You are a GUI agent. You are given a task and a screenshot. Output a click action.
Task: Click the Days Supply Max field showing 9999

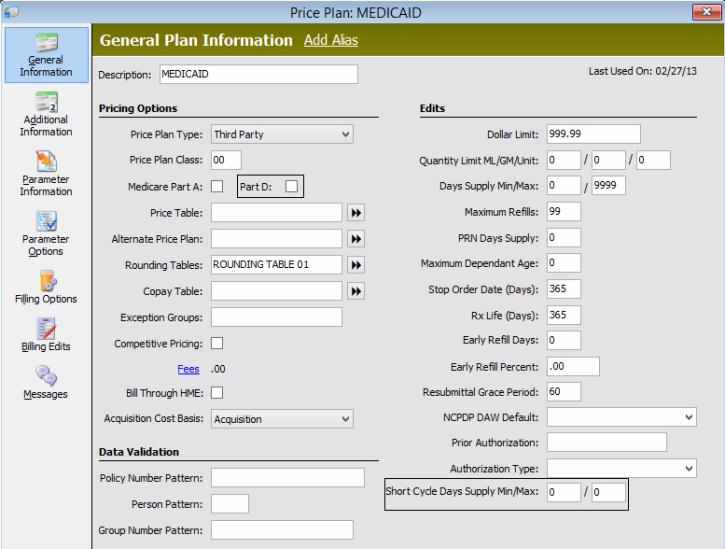608,185
